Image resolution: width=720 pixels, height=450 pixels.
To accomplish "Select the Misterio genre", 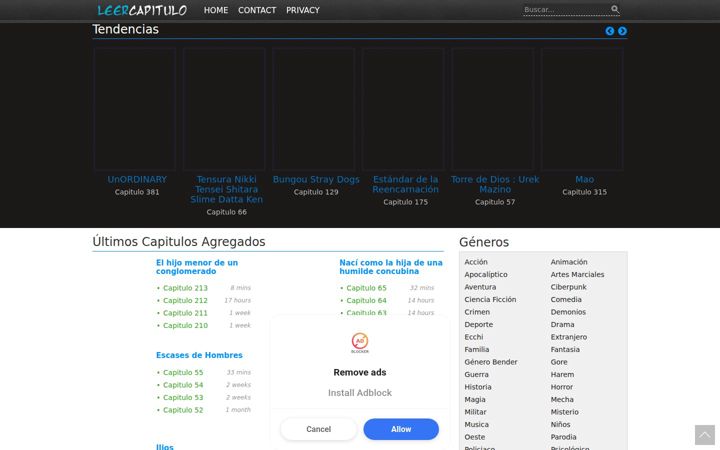I will coord(564,412).
